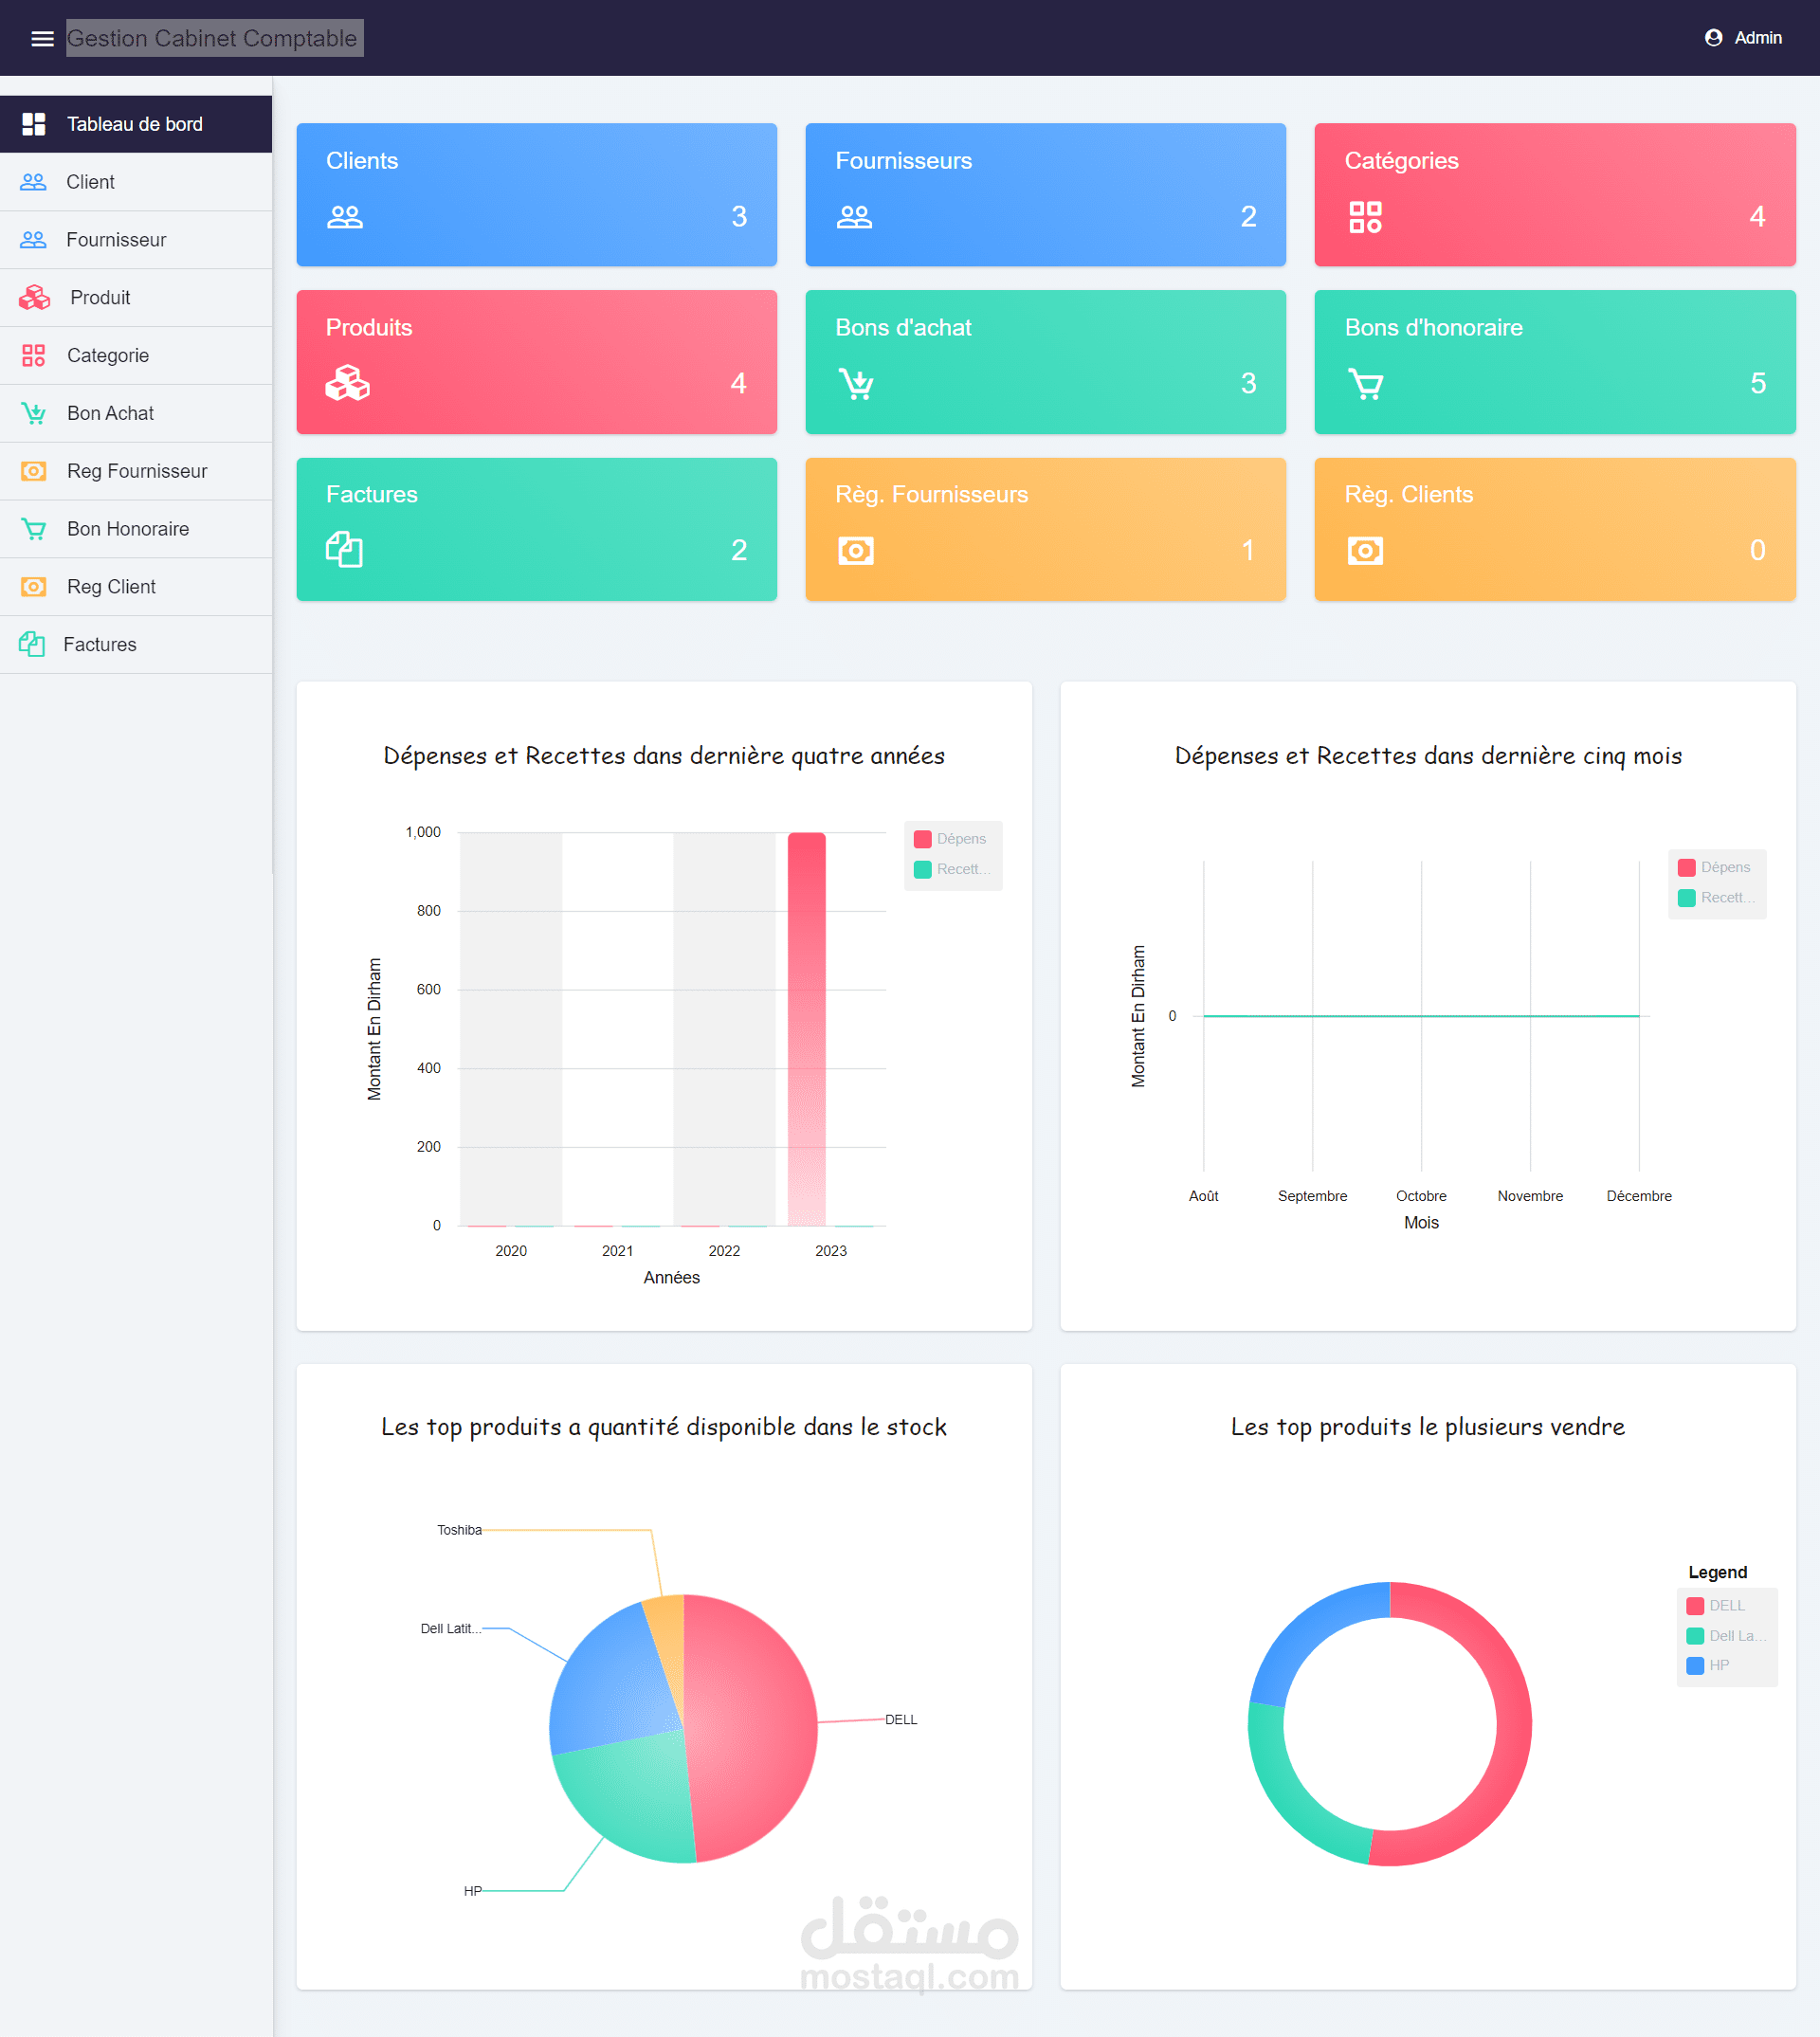1820x2037 pixels.
Task: Open Bon Achat sidebar entry
Action: point(136,413)
